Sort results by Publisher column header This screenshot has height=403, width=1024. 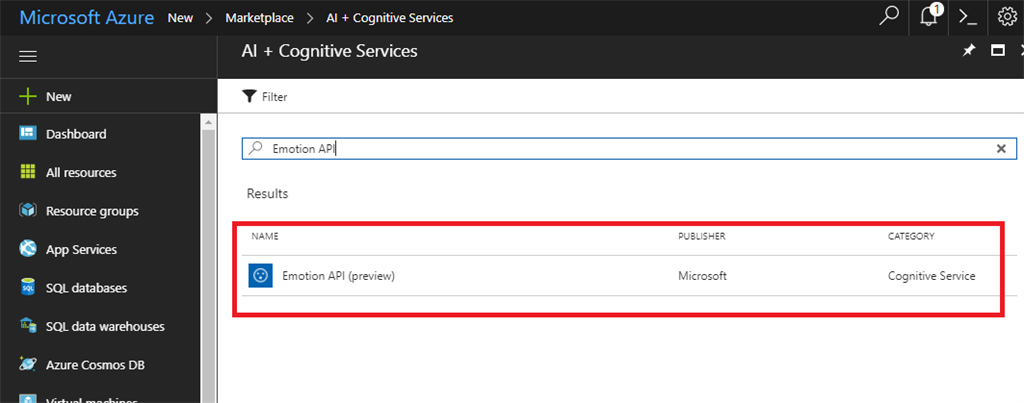click(x=701, y=237)
